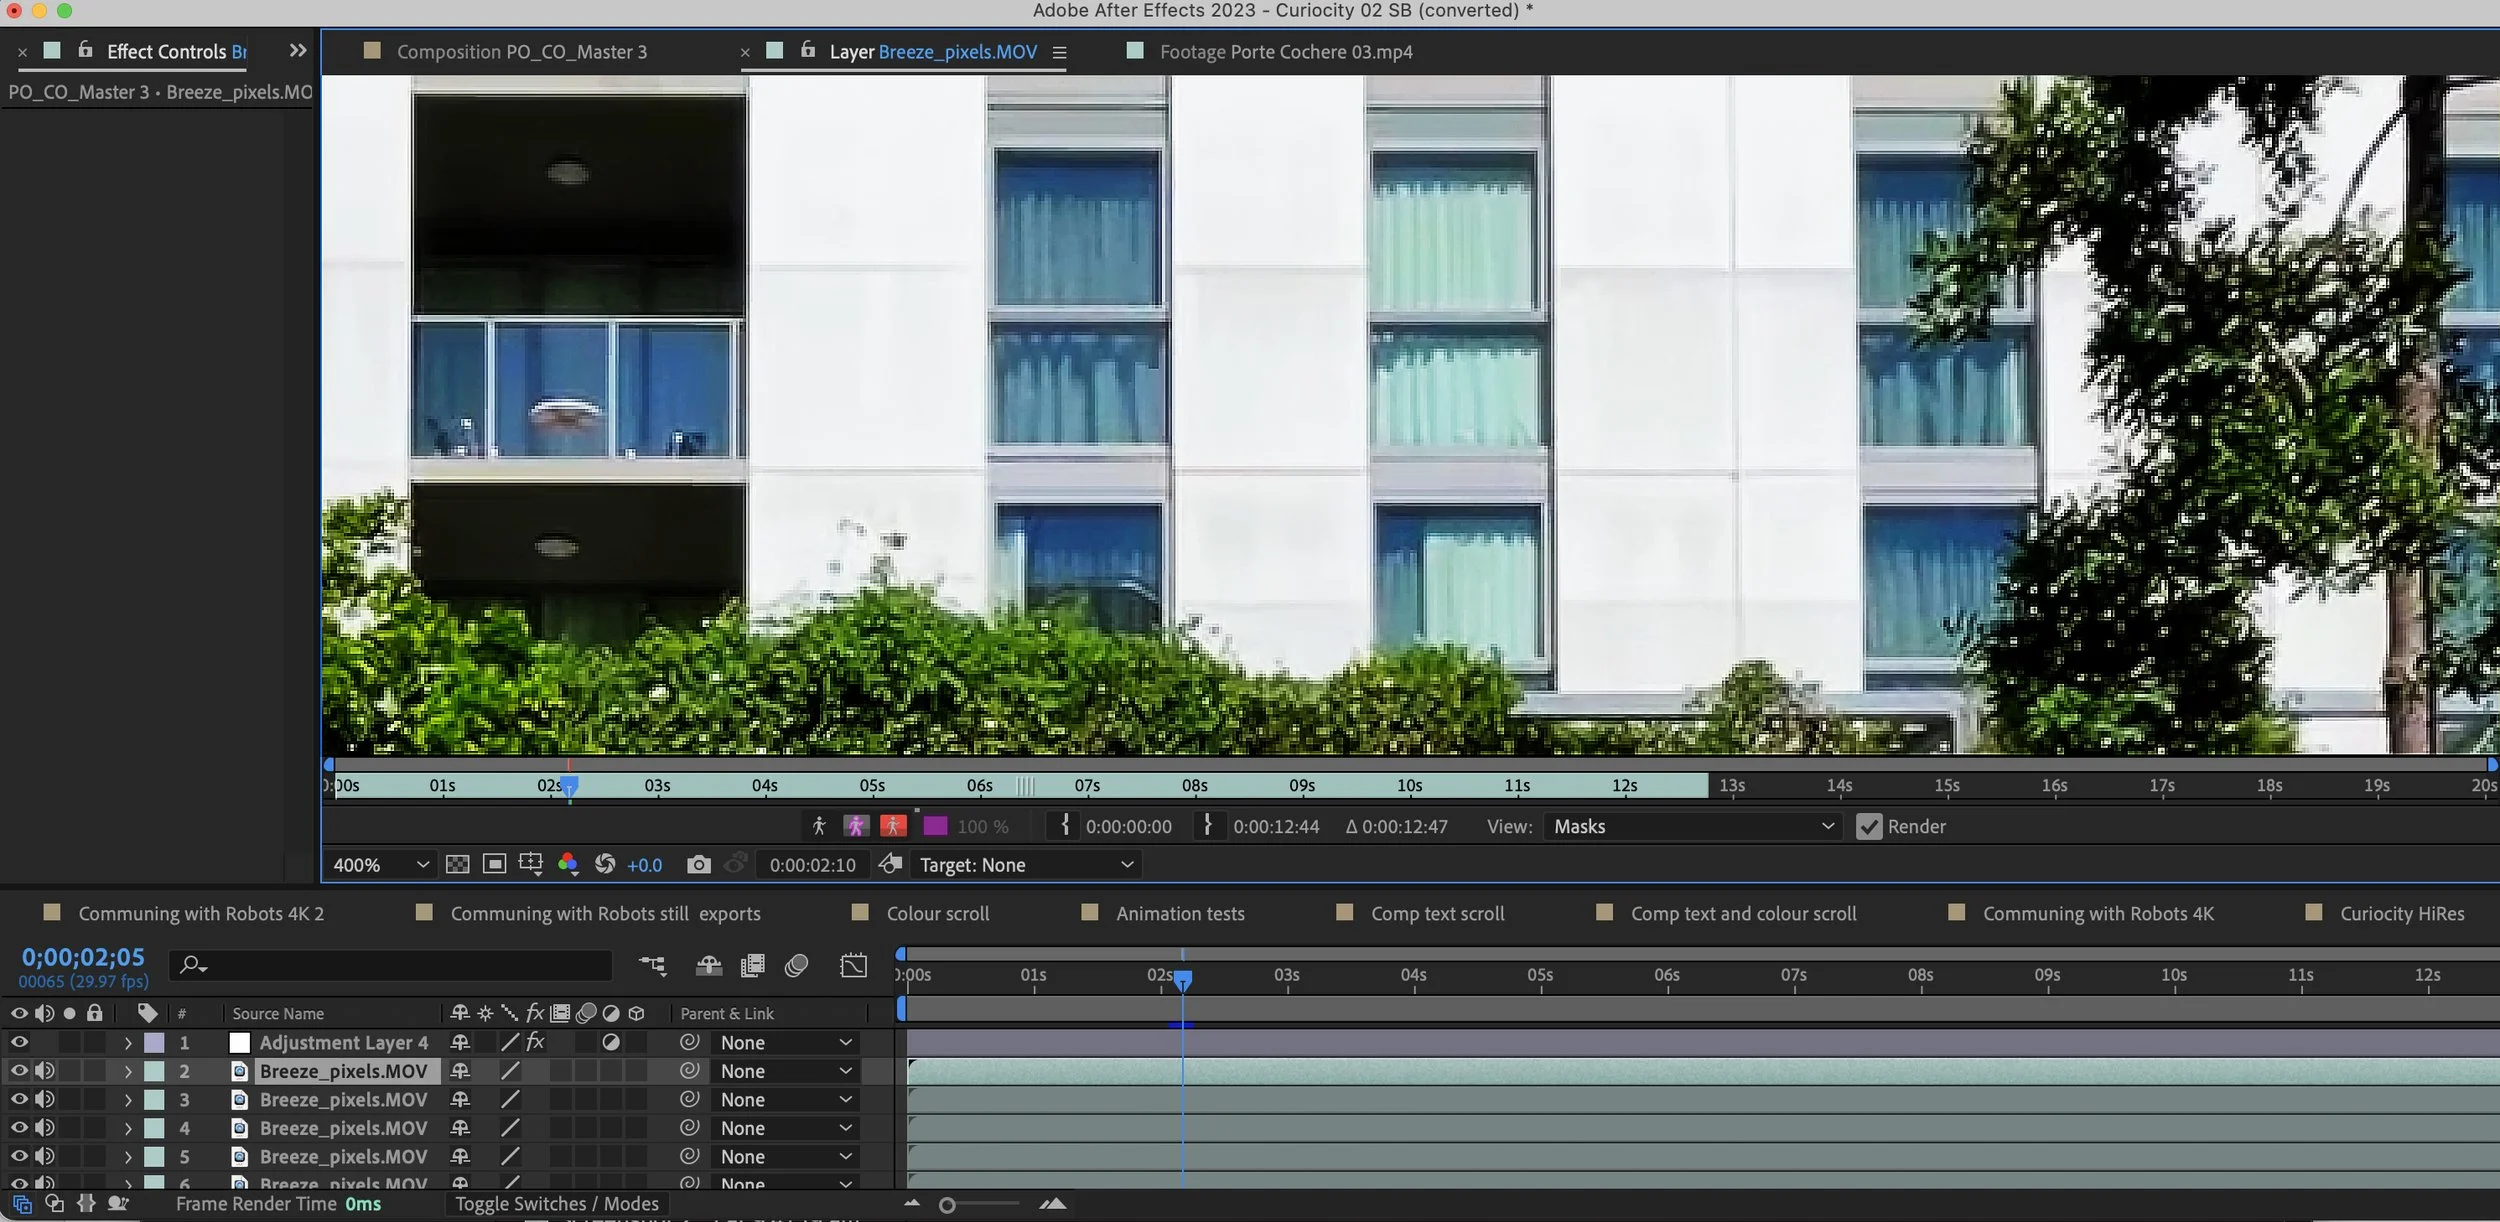The image size is (2500, 1222).
Task: Open the 400% magnification dropdown
Action: tap(380, 865)
